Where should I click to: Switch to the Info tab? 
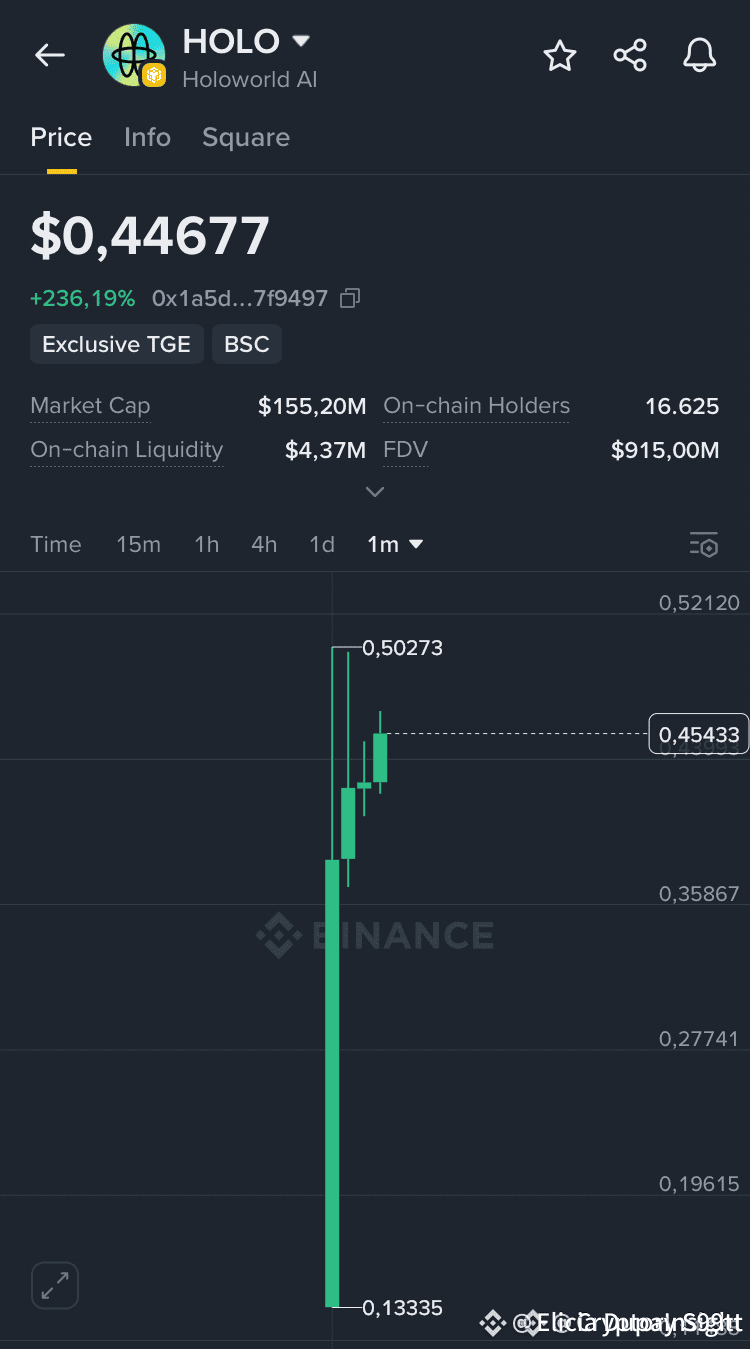[147, 138]
